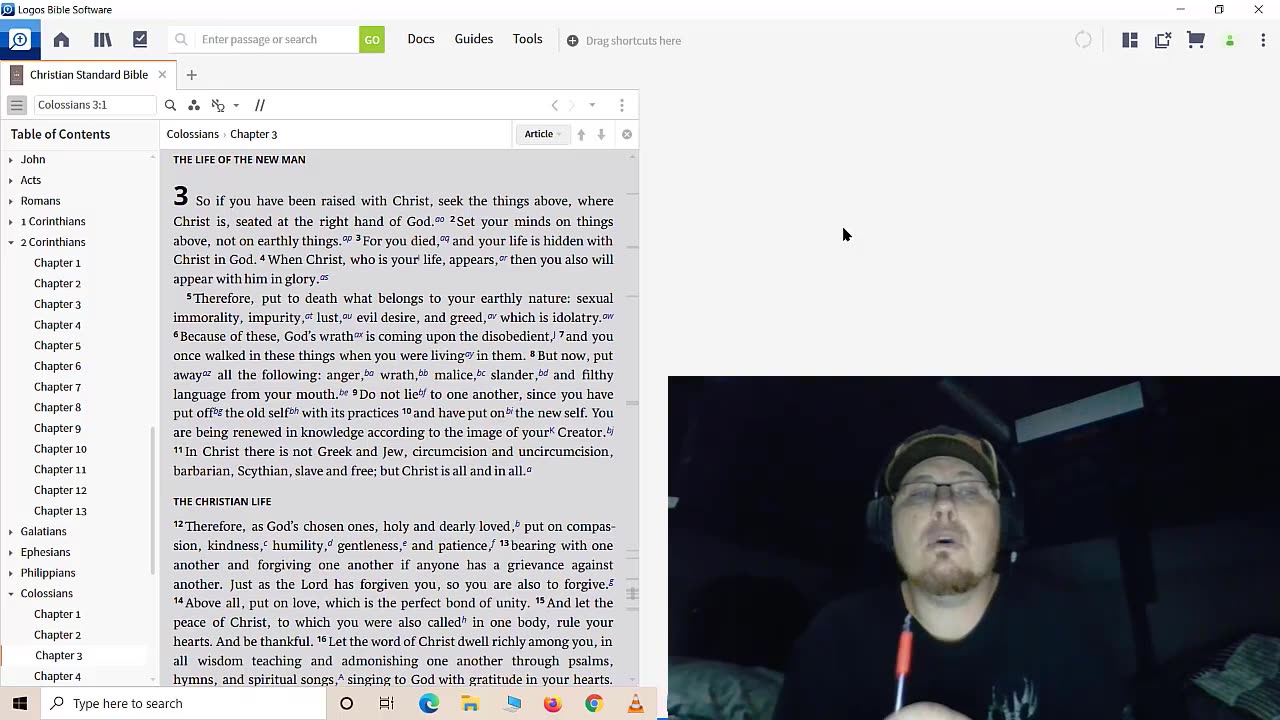
Task: Expand the Romans tree node
Action: click(11, 201)
